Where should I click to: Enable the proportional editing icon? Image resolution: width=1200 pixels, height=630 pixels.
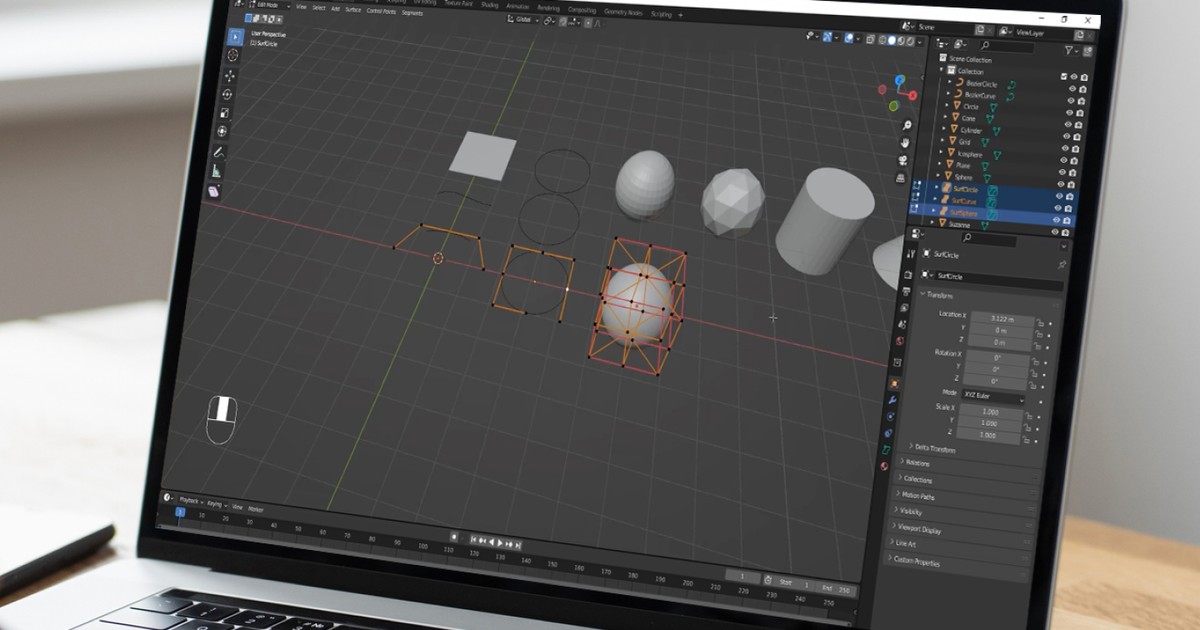coord(587,22)
